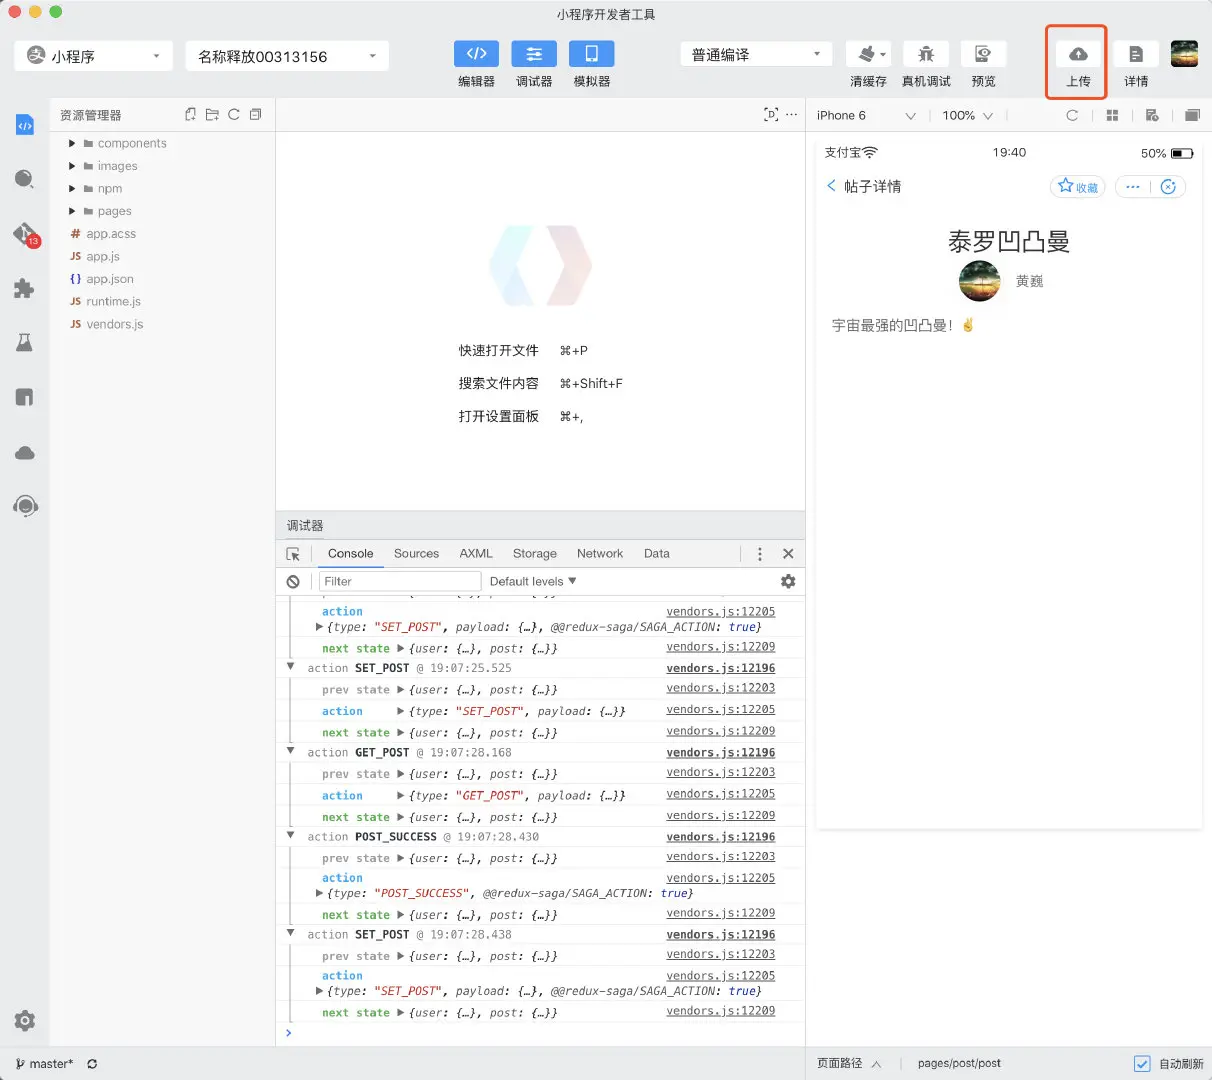1212x1080 pixels.
Task: Open the 小程序 project type dropdown
Action: (x=94, y=56)
